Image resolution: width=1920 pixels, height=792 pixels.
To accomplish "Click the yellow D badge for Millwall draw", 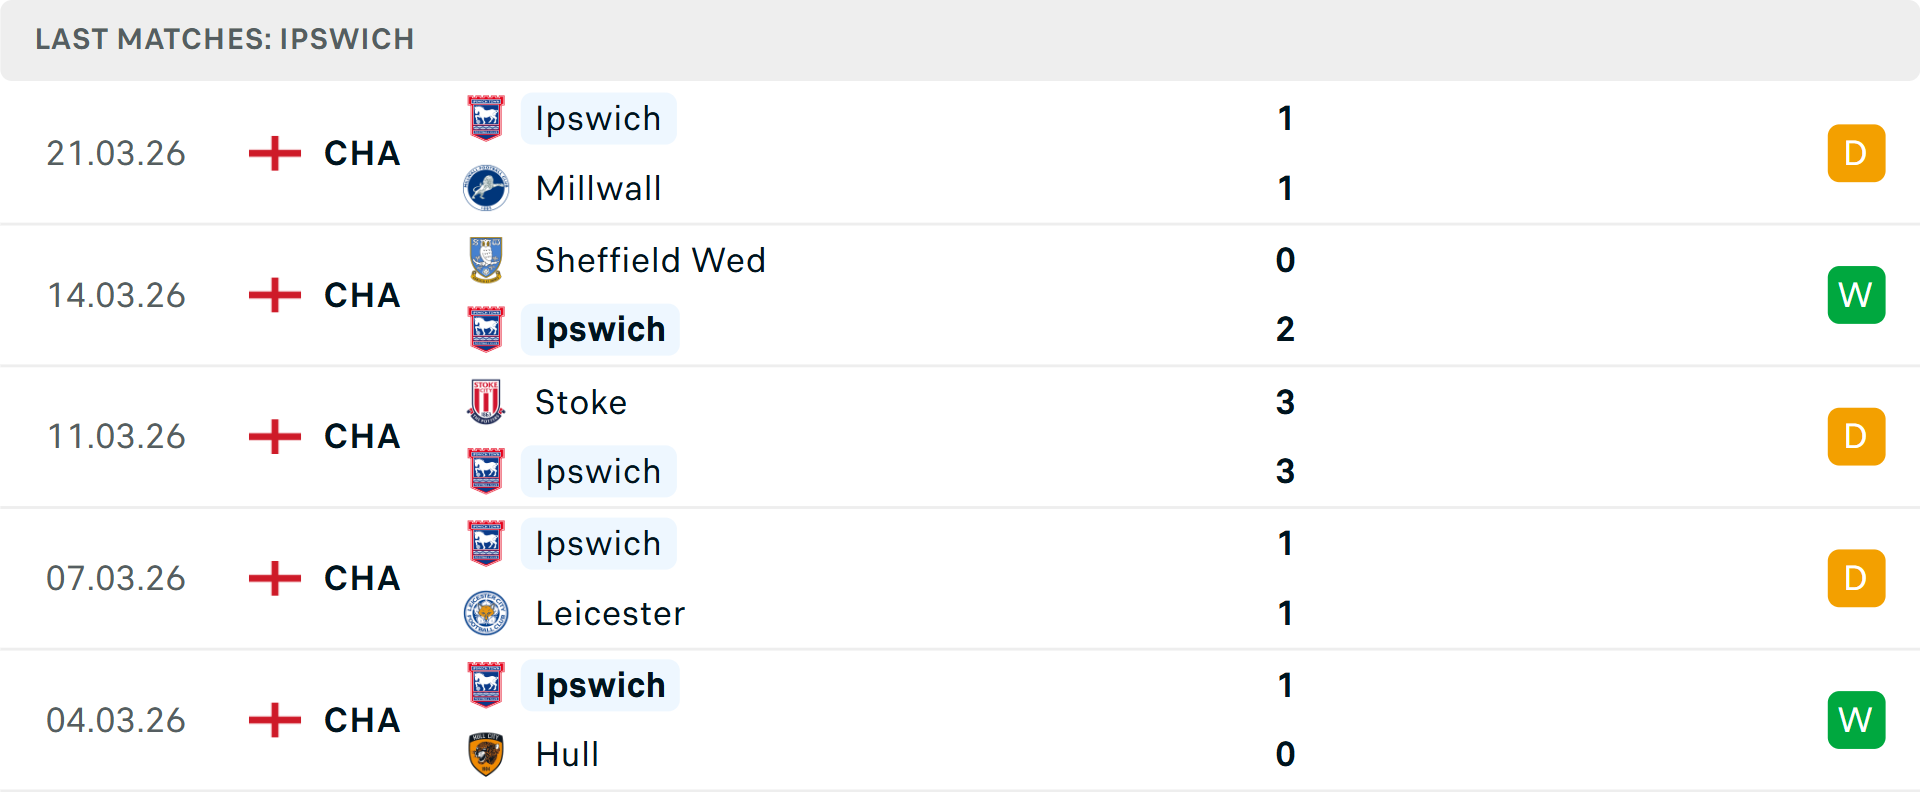I will click(1856, 153).
